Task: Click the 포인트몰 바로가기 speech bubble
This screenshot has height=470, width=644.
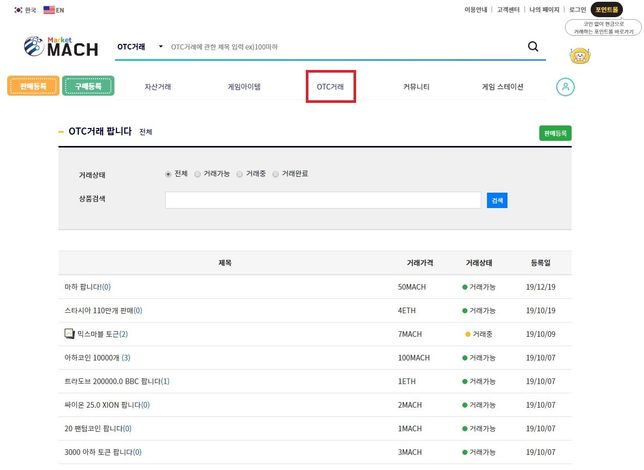Action: pos(603,28)
